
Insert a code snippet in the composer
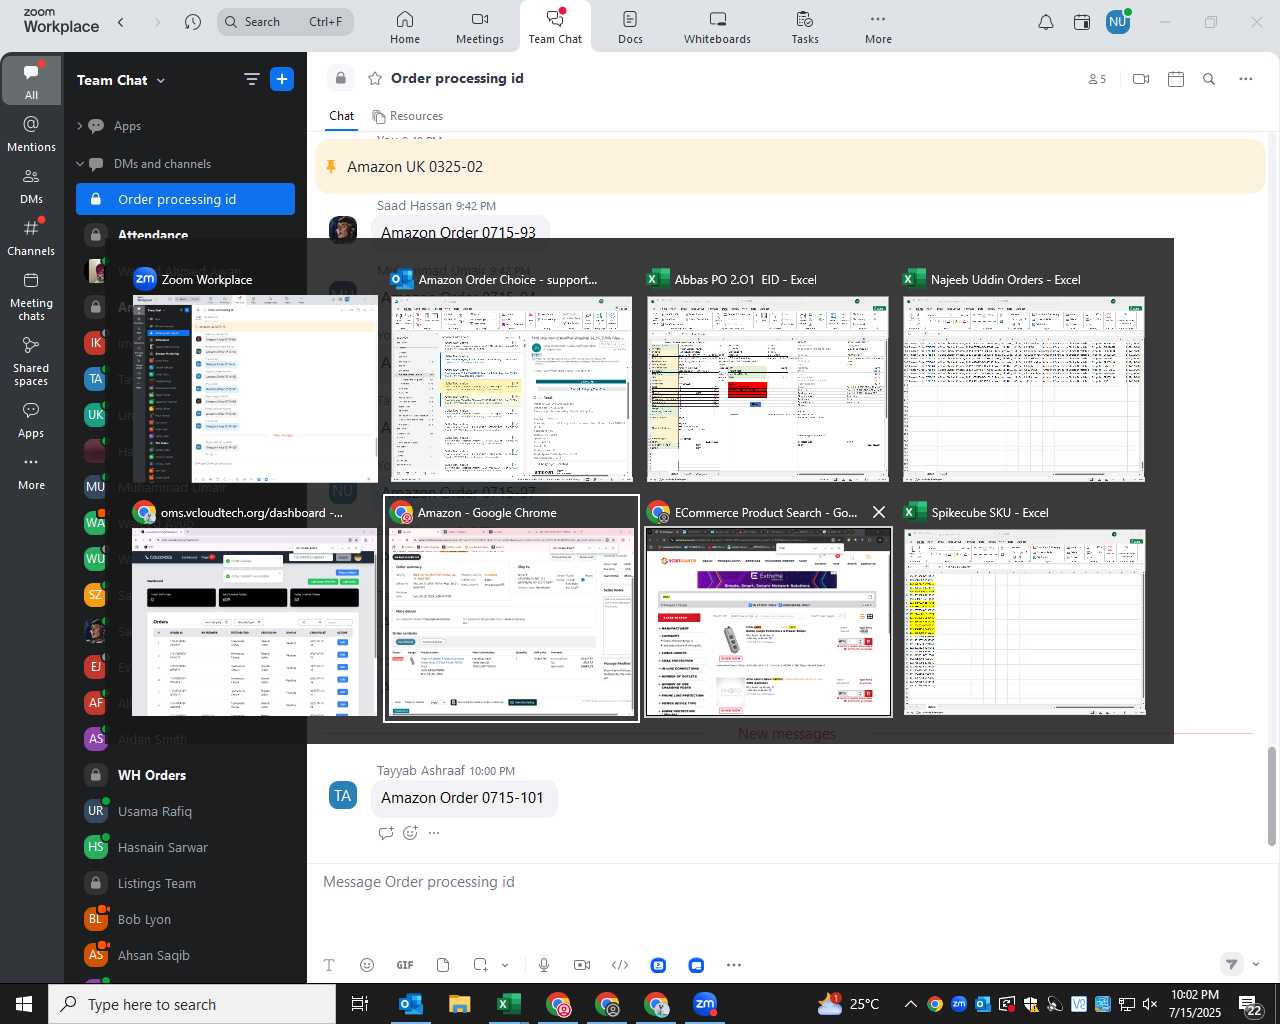click(x=620, y=965)
